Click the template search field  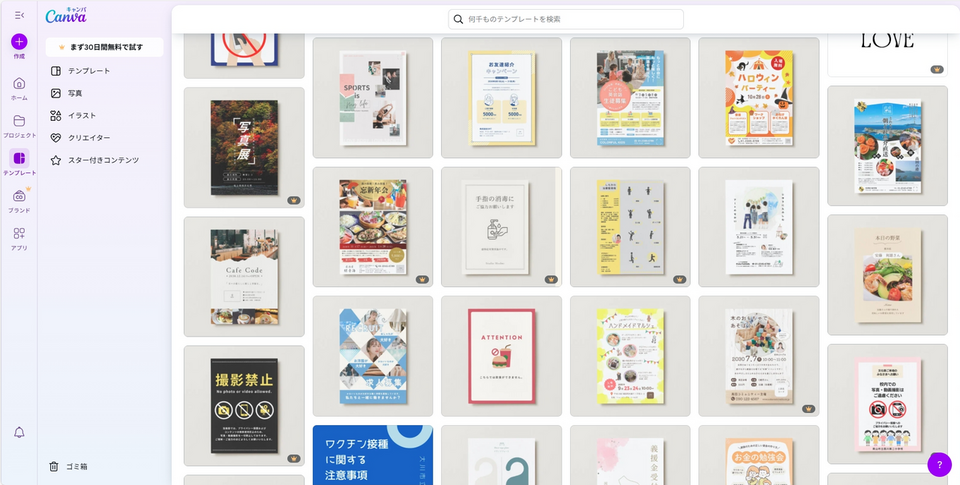coord(566,19)
